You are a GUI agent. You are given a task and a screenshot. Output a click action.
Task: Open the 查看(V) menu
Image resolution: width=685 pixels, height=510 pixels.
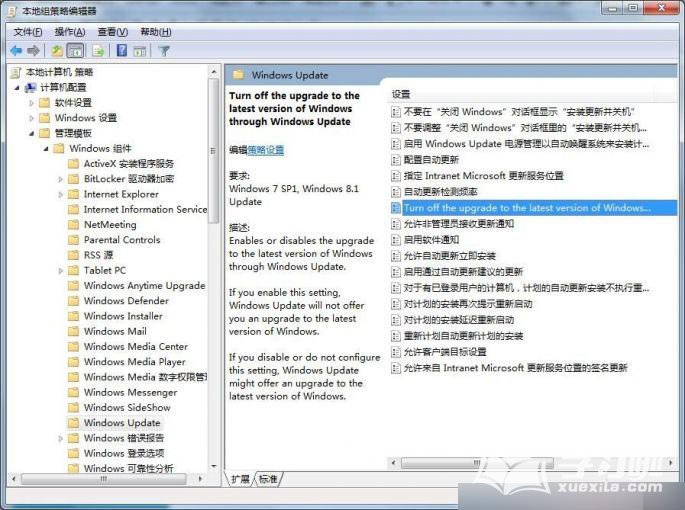pos(112,32)
